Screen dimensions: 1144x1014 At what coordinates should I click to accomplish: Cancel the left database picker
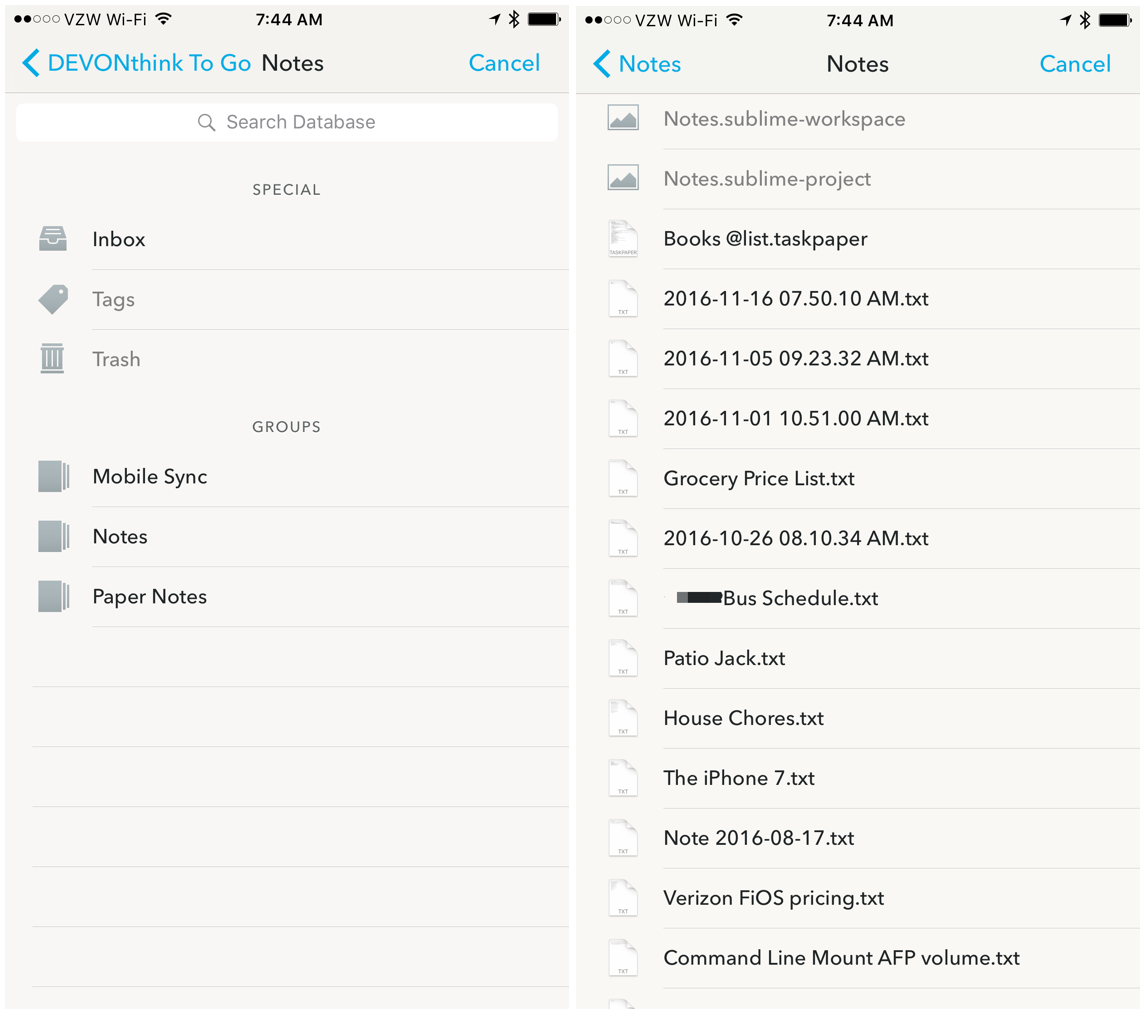click(504, 63)
